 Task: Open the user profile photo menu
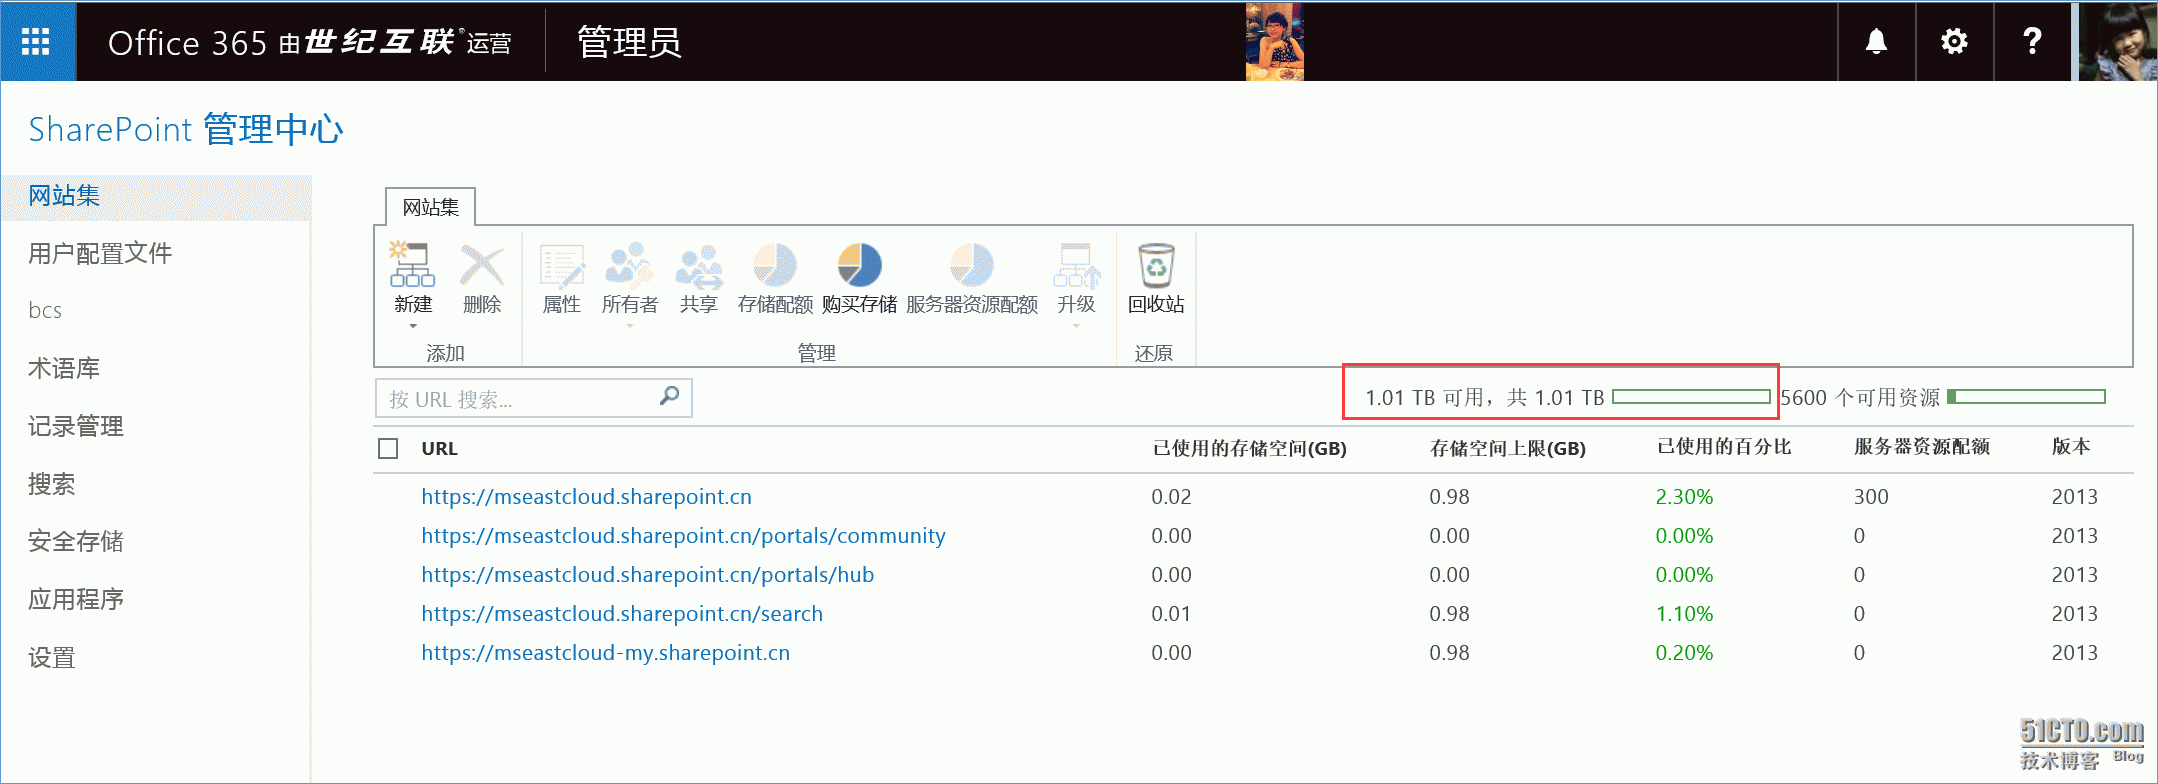(x=2118, y=41)
